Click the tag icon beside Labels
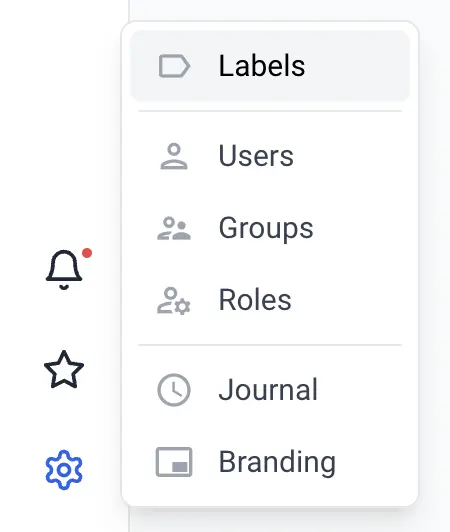Viewport: 450px width, 532px height. [x=174, y=66]
